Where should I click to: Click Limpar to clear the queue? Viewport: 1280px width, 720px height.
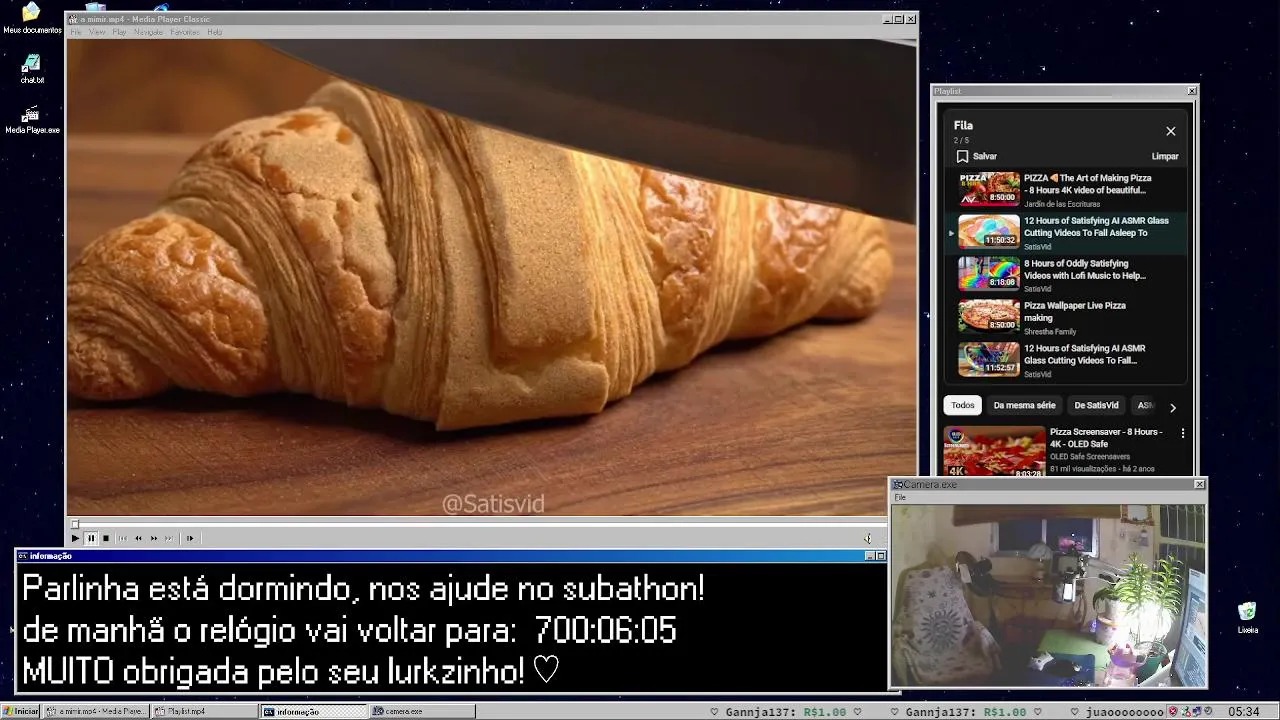[1165, 156]
